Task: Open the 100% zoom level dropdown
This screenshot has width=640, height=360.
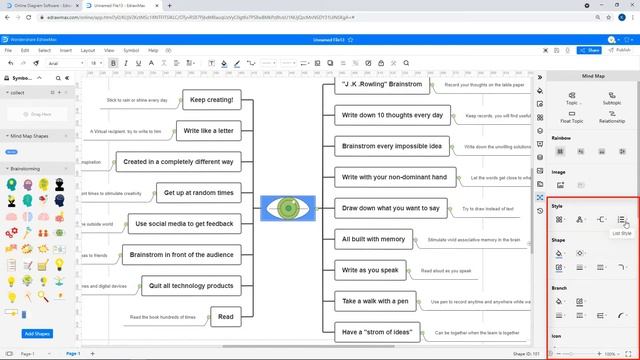Action: point(612,353)
